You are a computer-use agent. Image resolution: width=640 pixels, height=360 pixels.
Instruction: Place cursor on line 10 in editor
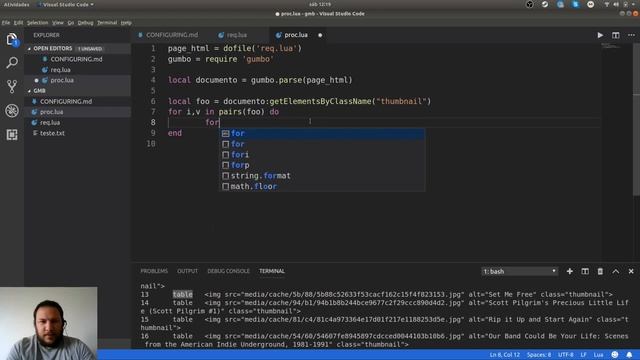(384, 144)
